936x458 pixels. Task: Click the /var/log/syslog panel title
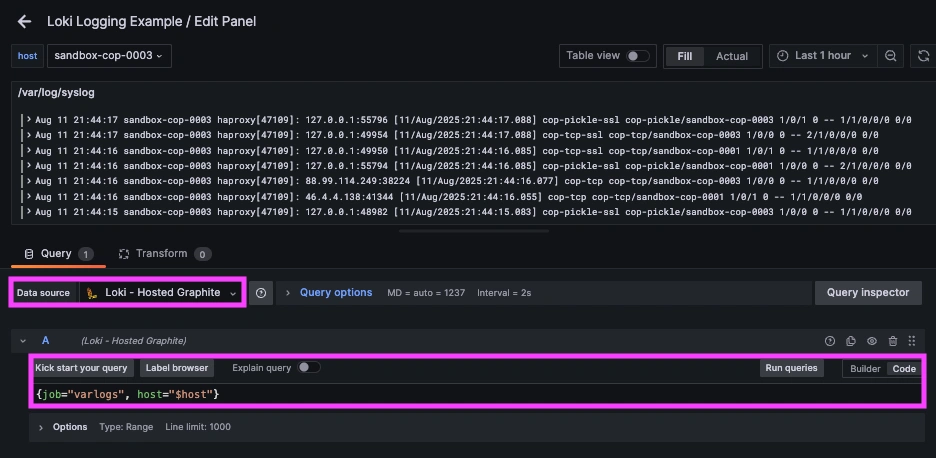pyautogui.click(x=56, y=93)
